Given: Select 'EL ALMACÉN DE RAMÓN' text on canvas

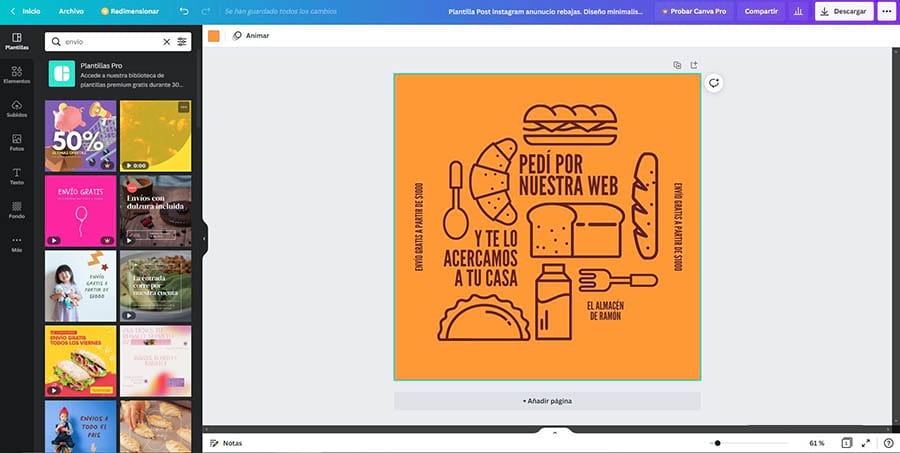Looking at the screenshot, I should (x=605, y=311).
